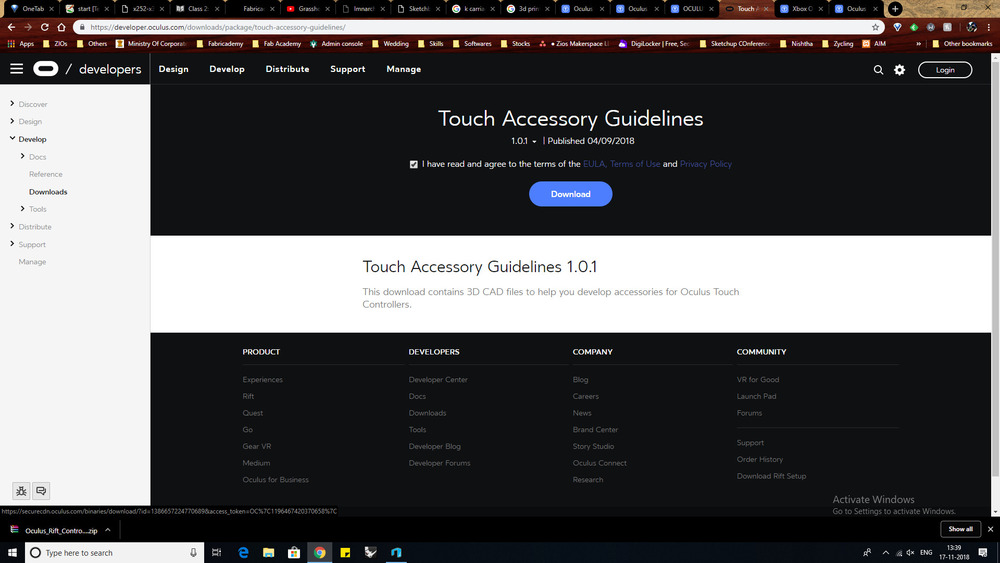
Task: Click the Chrome icon on the taskbar
Action: pyautogui.click(x=320, y=553)
